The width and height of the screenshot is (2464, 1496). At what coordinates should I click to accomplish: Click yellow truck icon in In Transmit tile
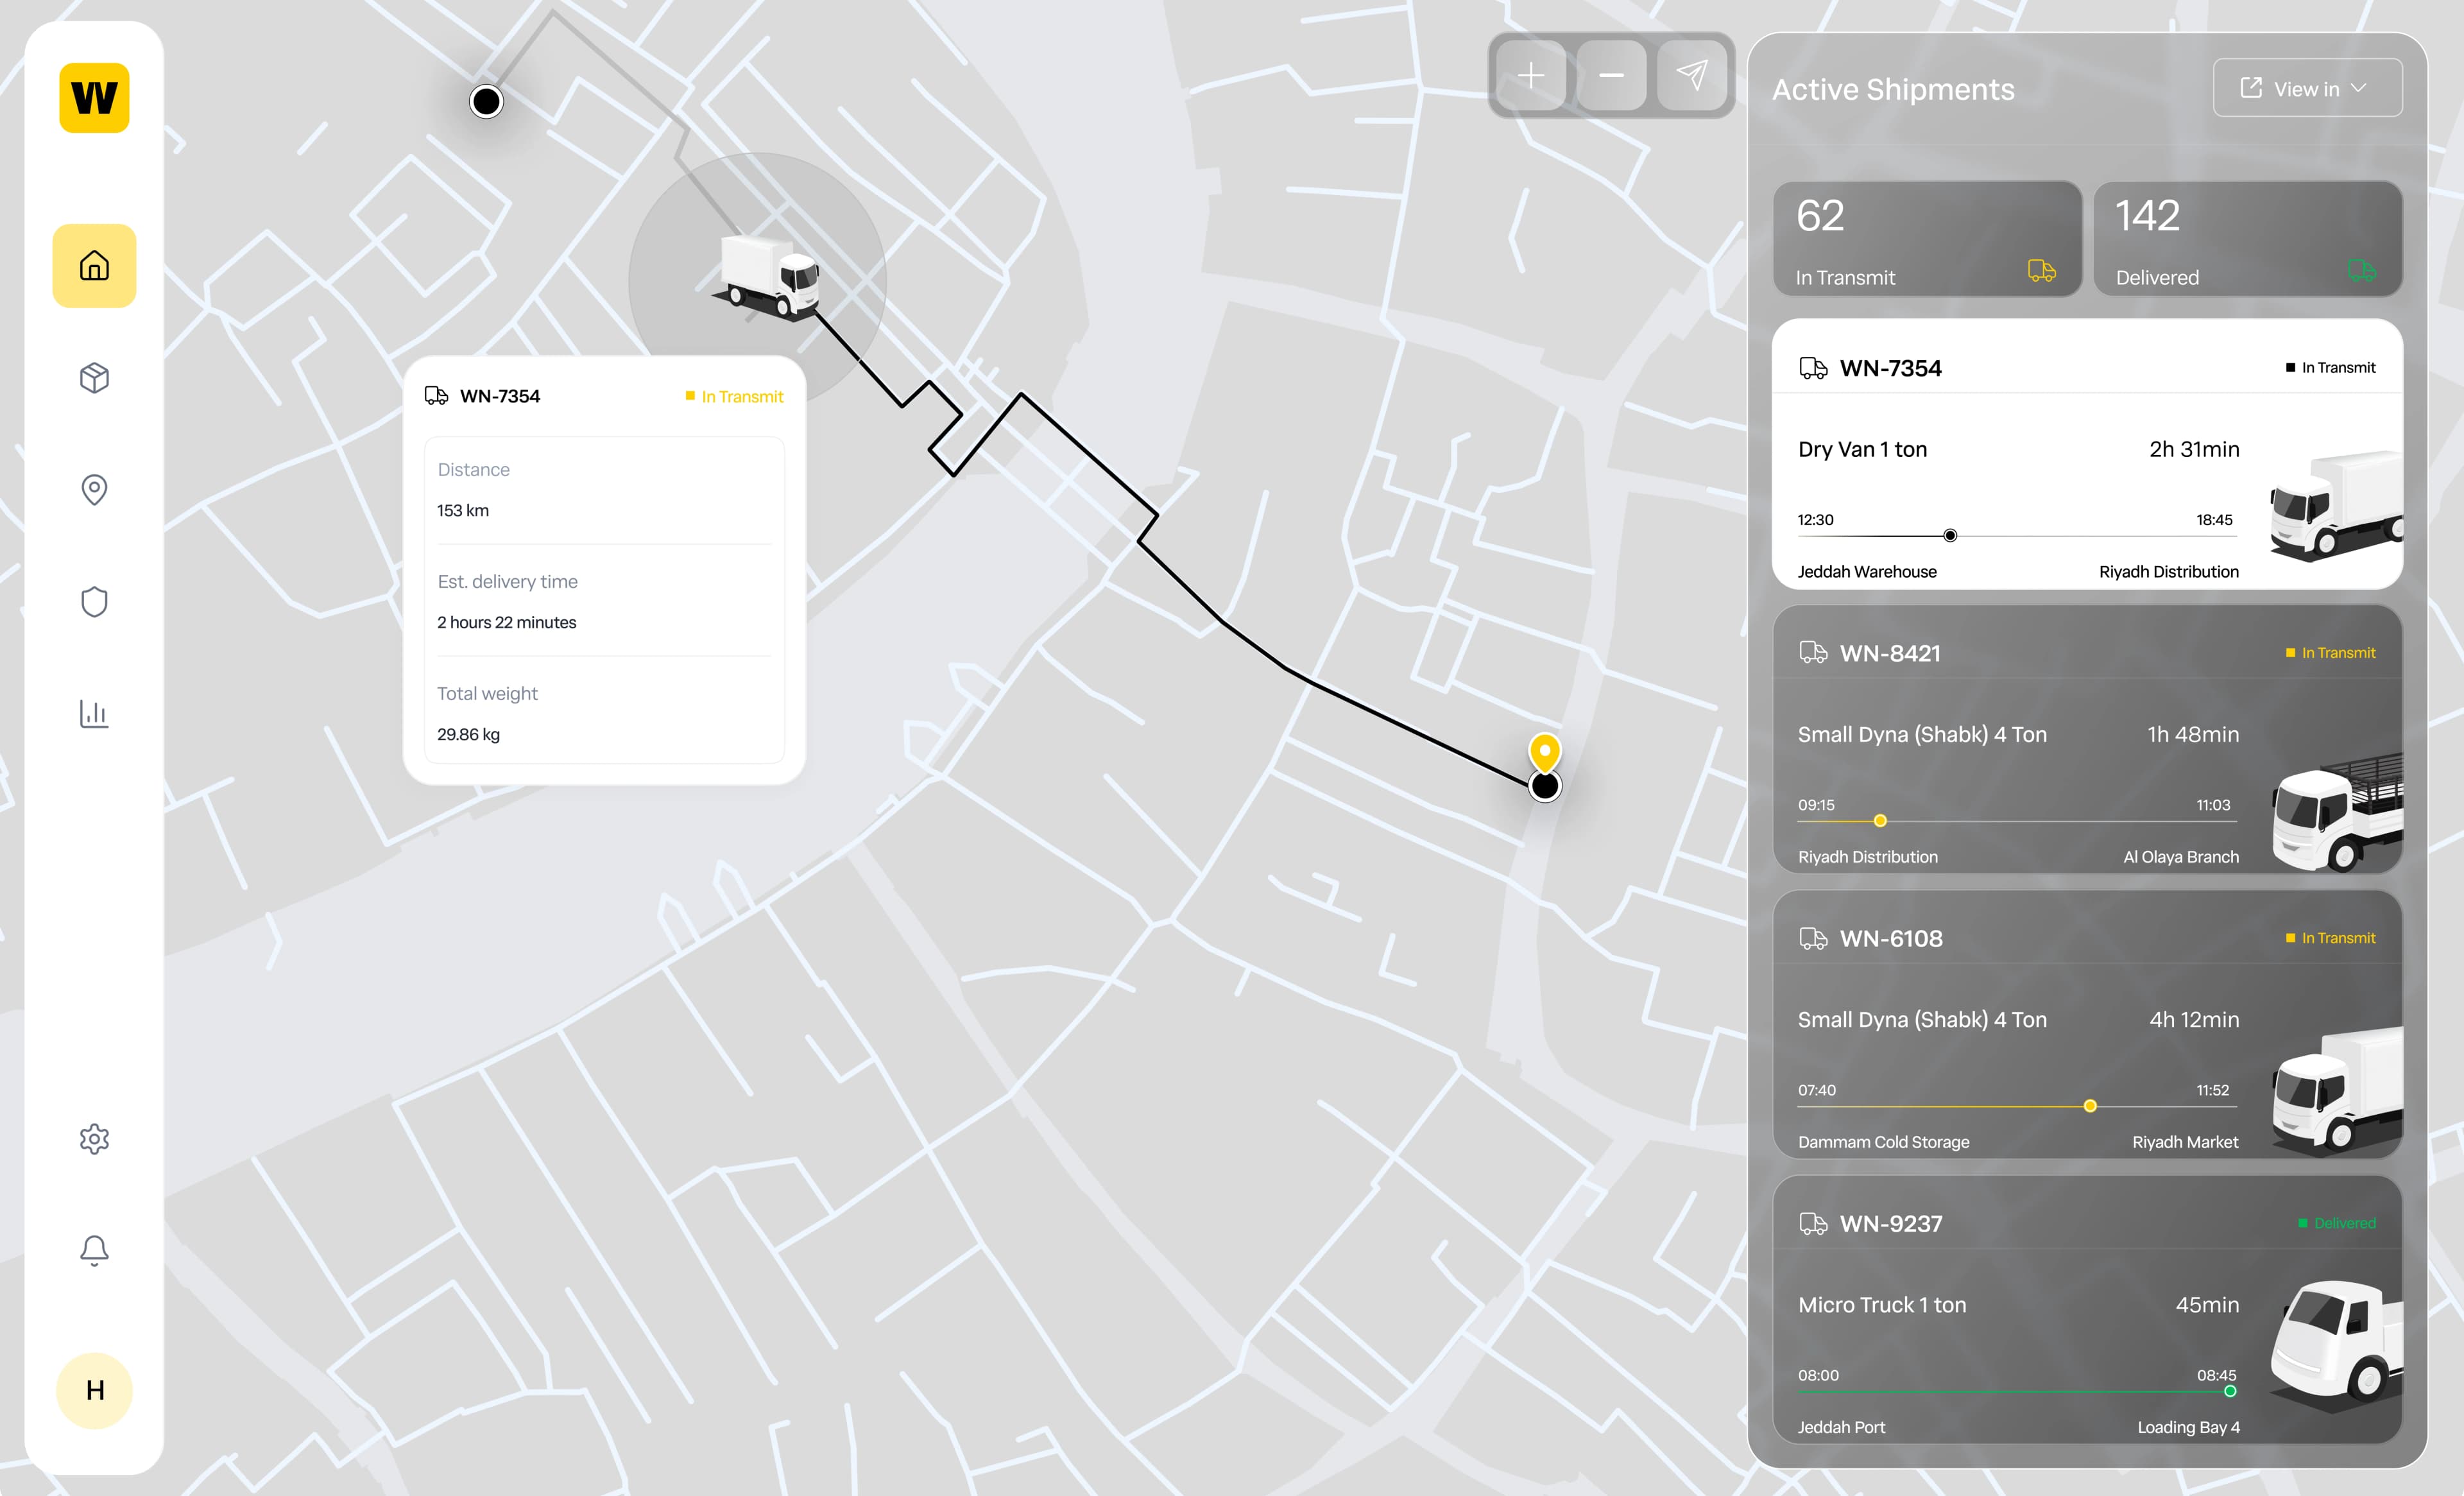click(x=2041, y=270)
